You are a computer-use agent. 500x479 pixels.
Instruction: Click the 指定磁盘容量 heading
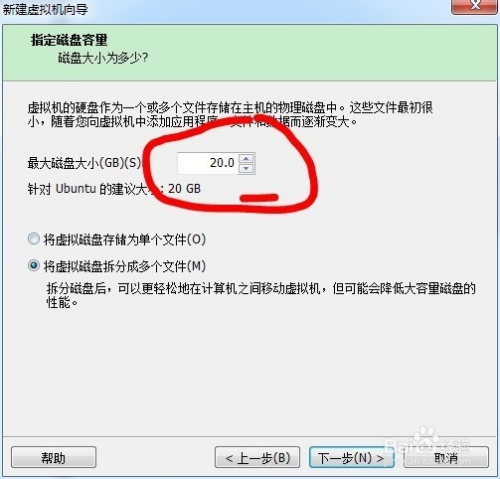[69, 40]
